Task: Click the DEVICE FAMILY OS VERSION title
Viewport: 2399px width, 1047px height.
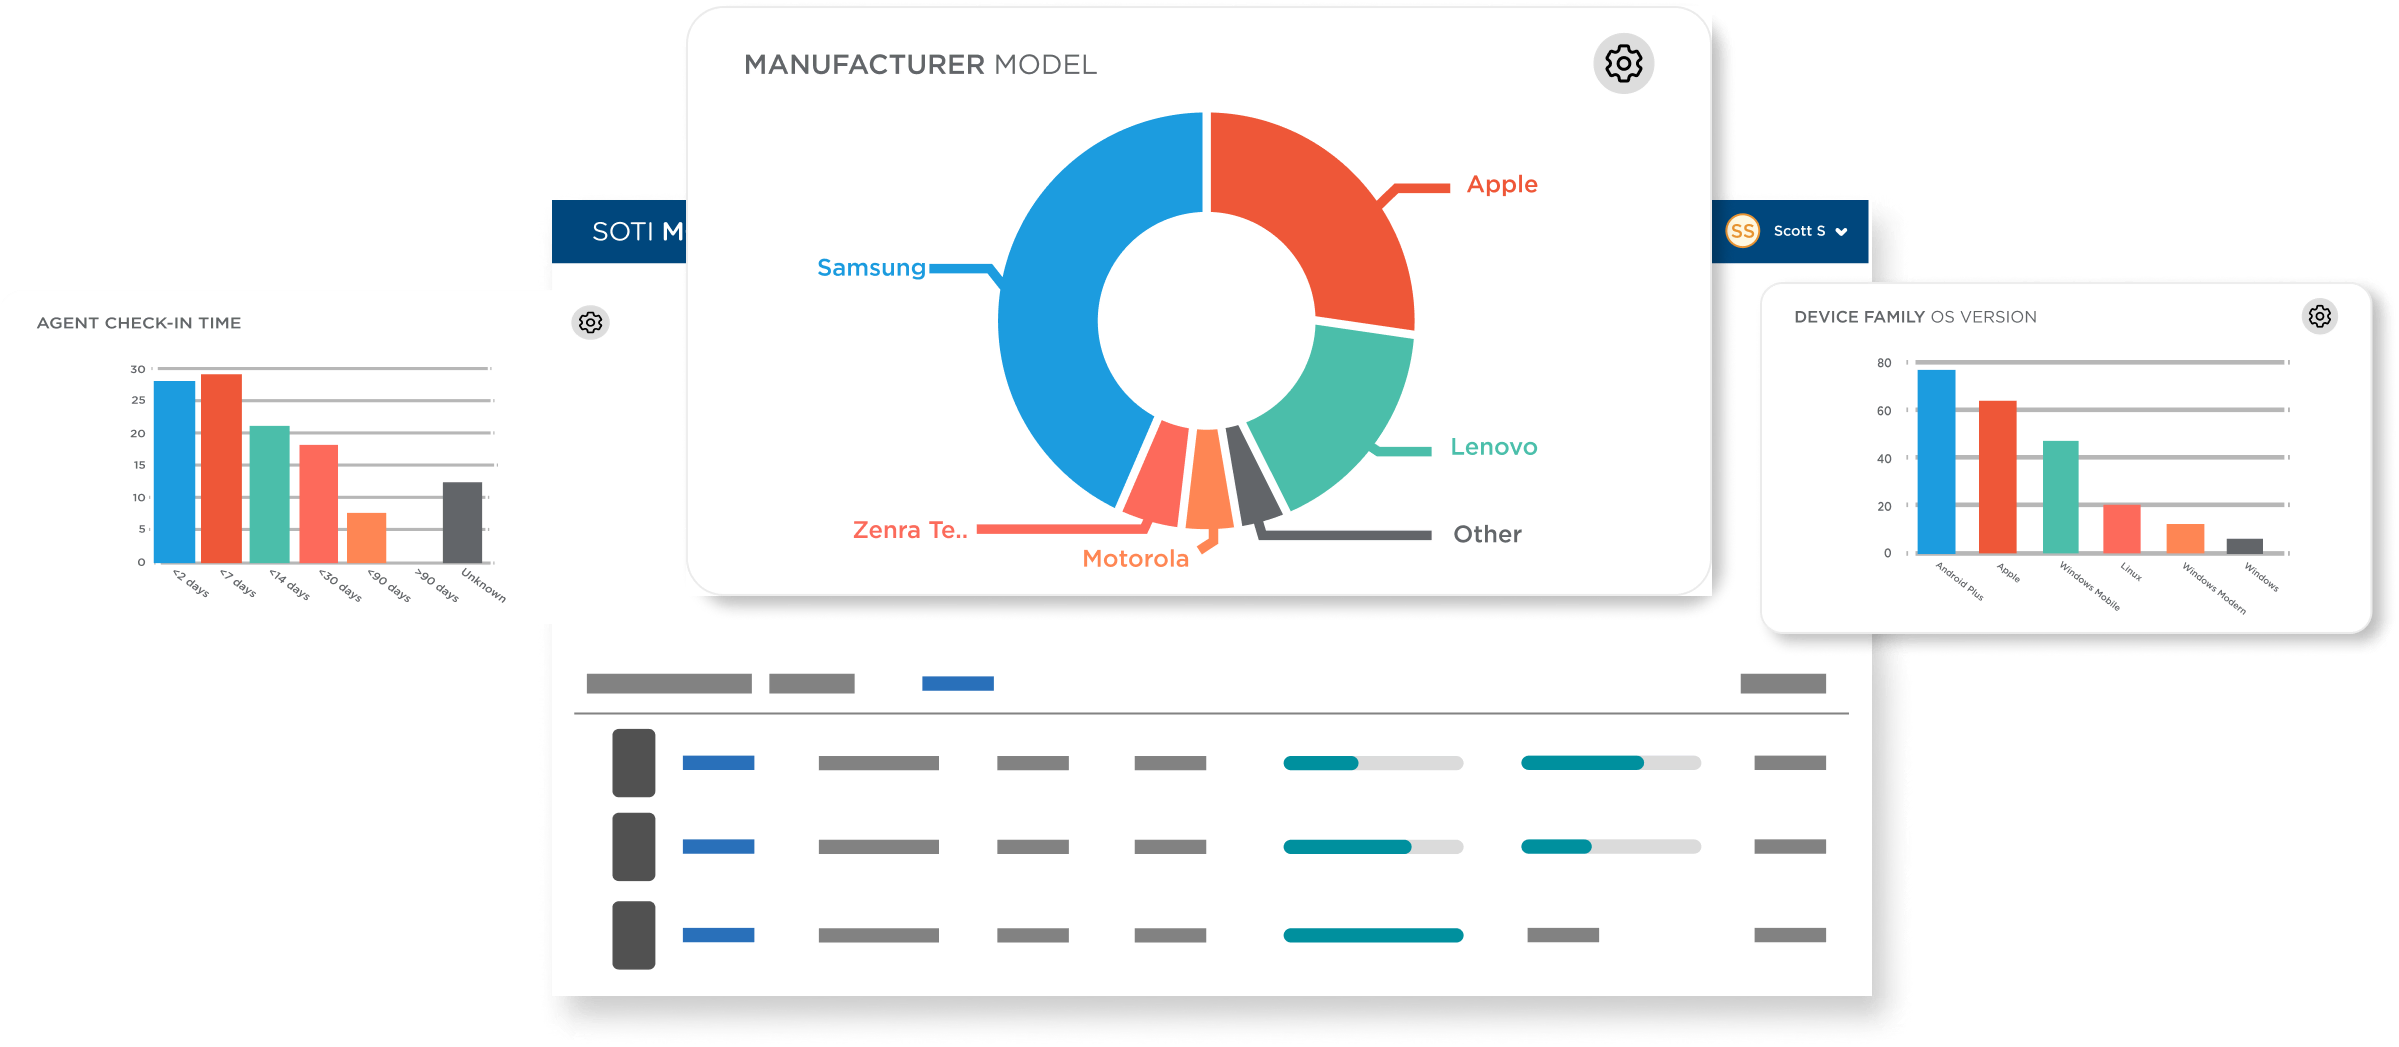Action: pos(1915,317)
